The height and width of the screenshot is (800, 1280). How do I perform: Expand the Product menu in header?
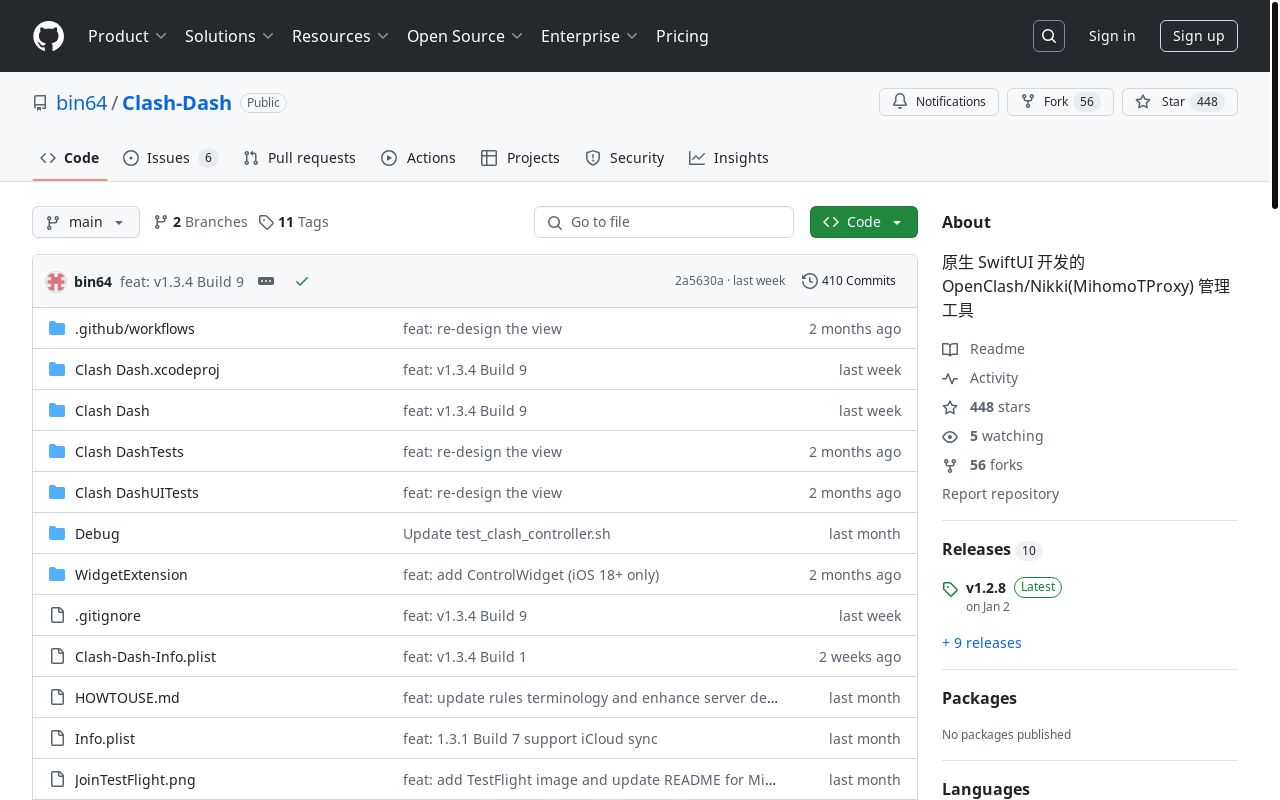(127, 36)
